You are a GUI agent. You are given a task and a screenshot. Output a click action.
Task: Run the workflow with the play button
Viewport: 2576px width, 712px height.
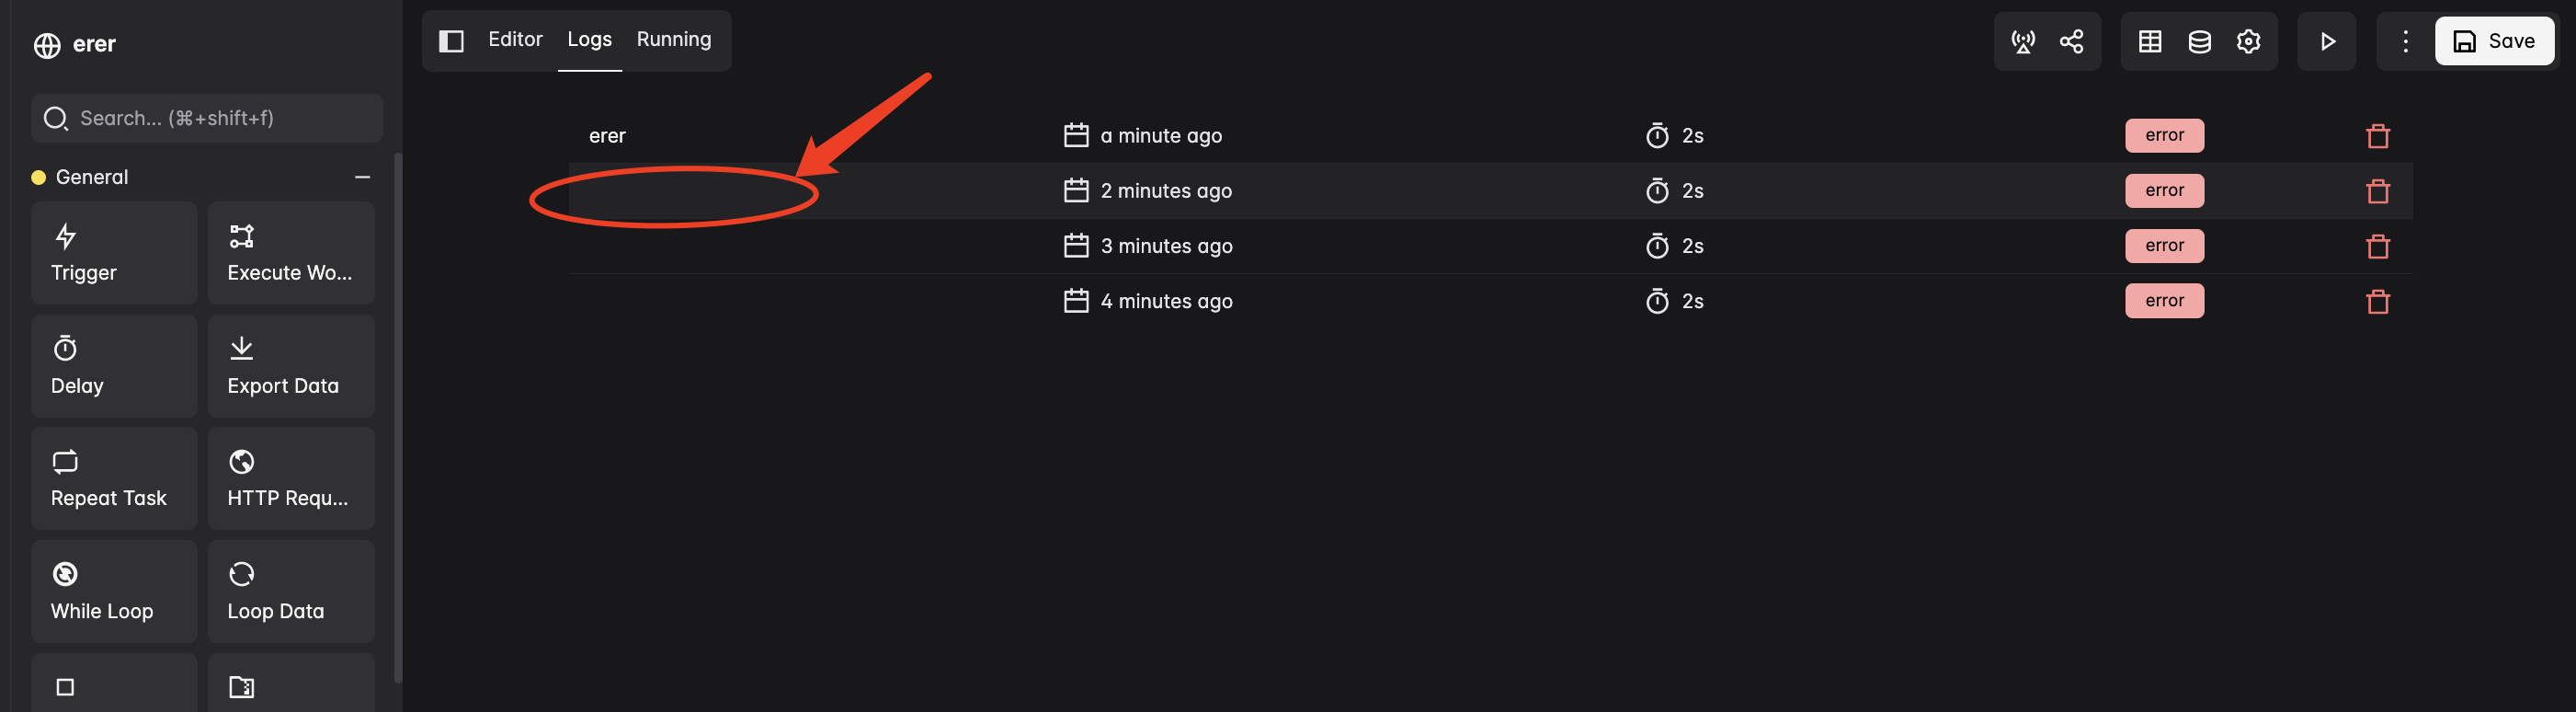[2326, 41]
